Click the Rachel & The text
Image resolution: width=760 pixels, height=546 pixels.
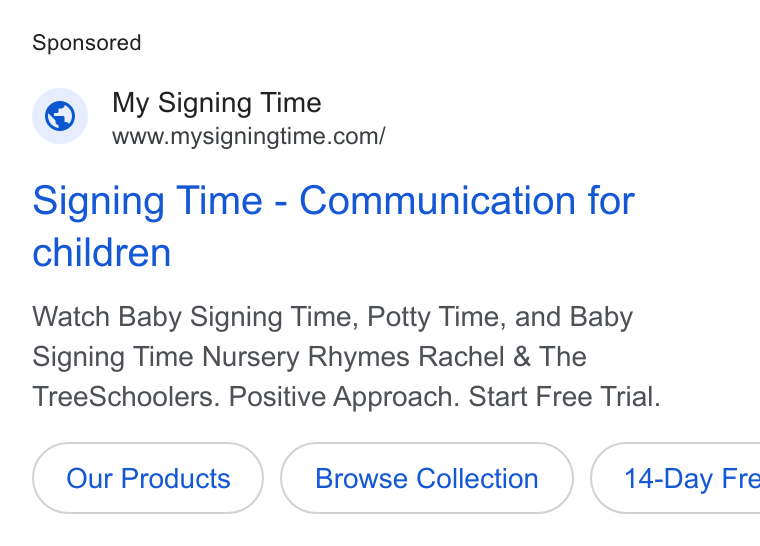pyautogui.click(x=502, y=357)
